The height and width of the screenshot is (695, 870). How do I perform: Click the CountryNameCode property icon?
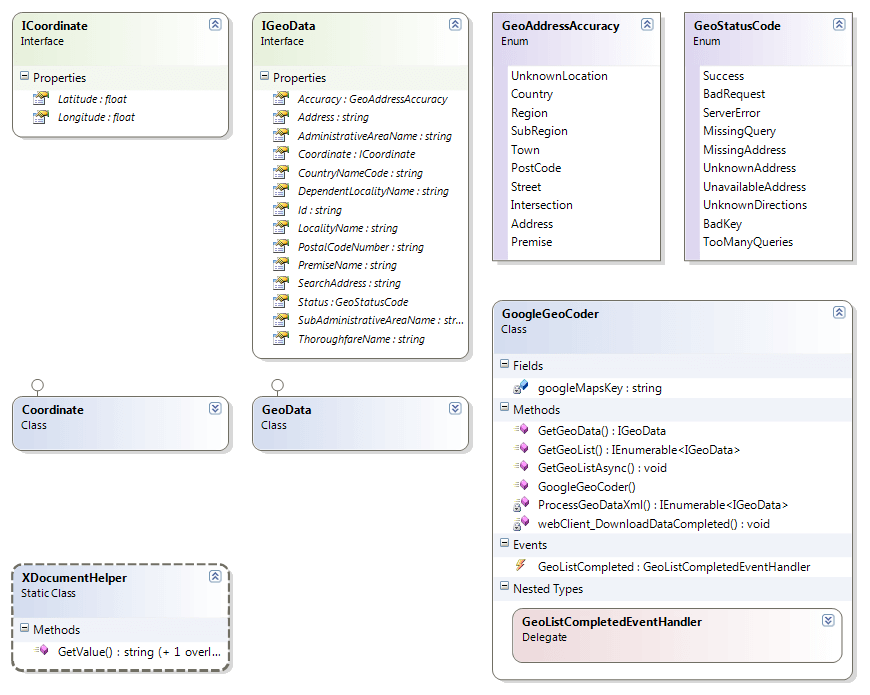(281, 172)
